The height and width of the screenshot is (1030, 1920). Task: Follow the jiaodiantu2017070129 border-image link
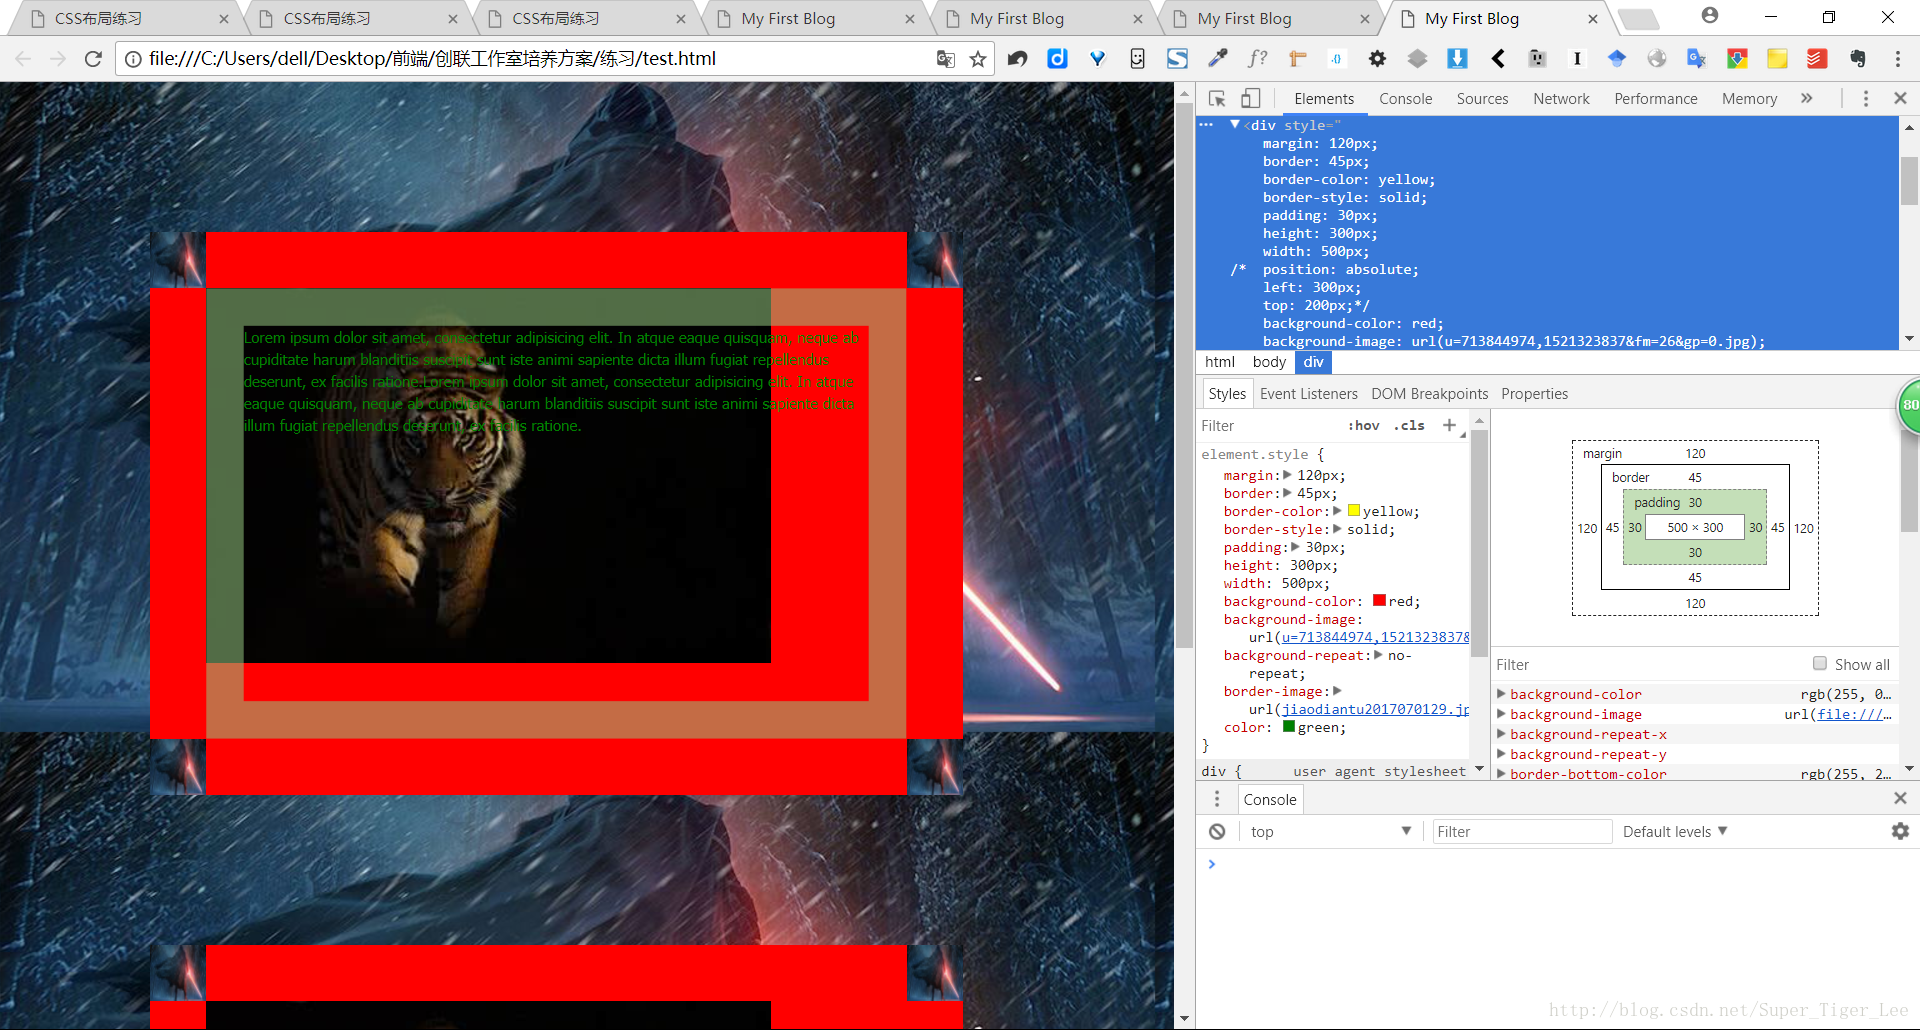point(1376,709)
